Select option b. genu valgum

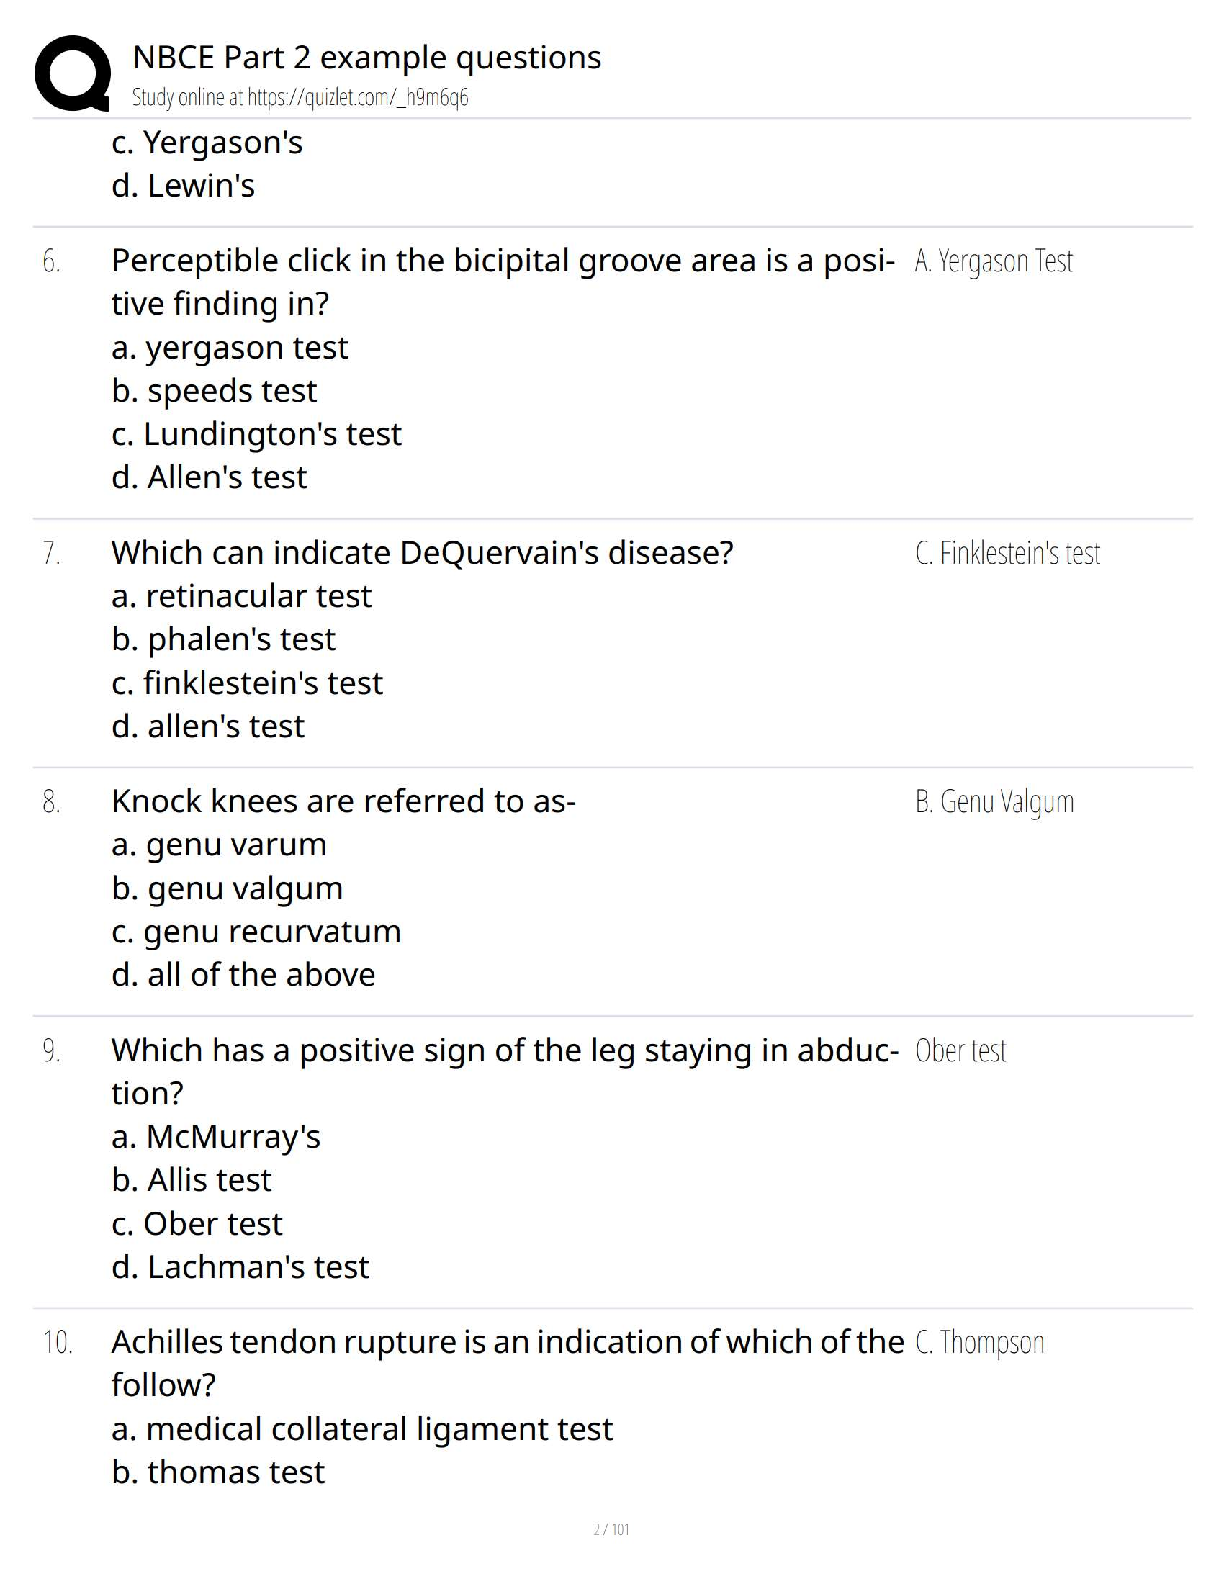[x=227, y=888]
